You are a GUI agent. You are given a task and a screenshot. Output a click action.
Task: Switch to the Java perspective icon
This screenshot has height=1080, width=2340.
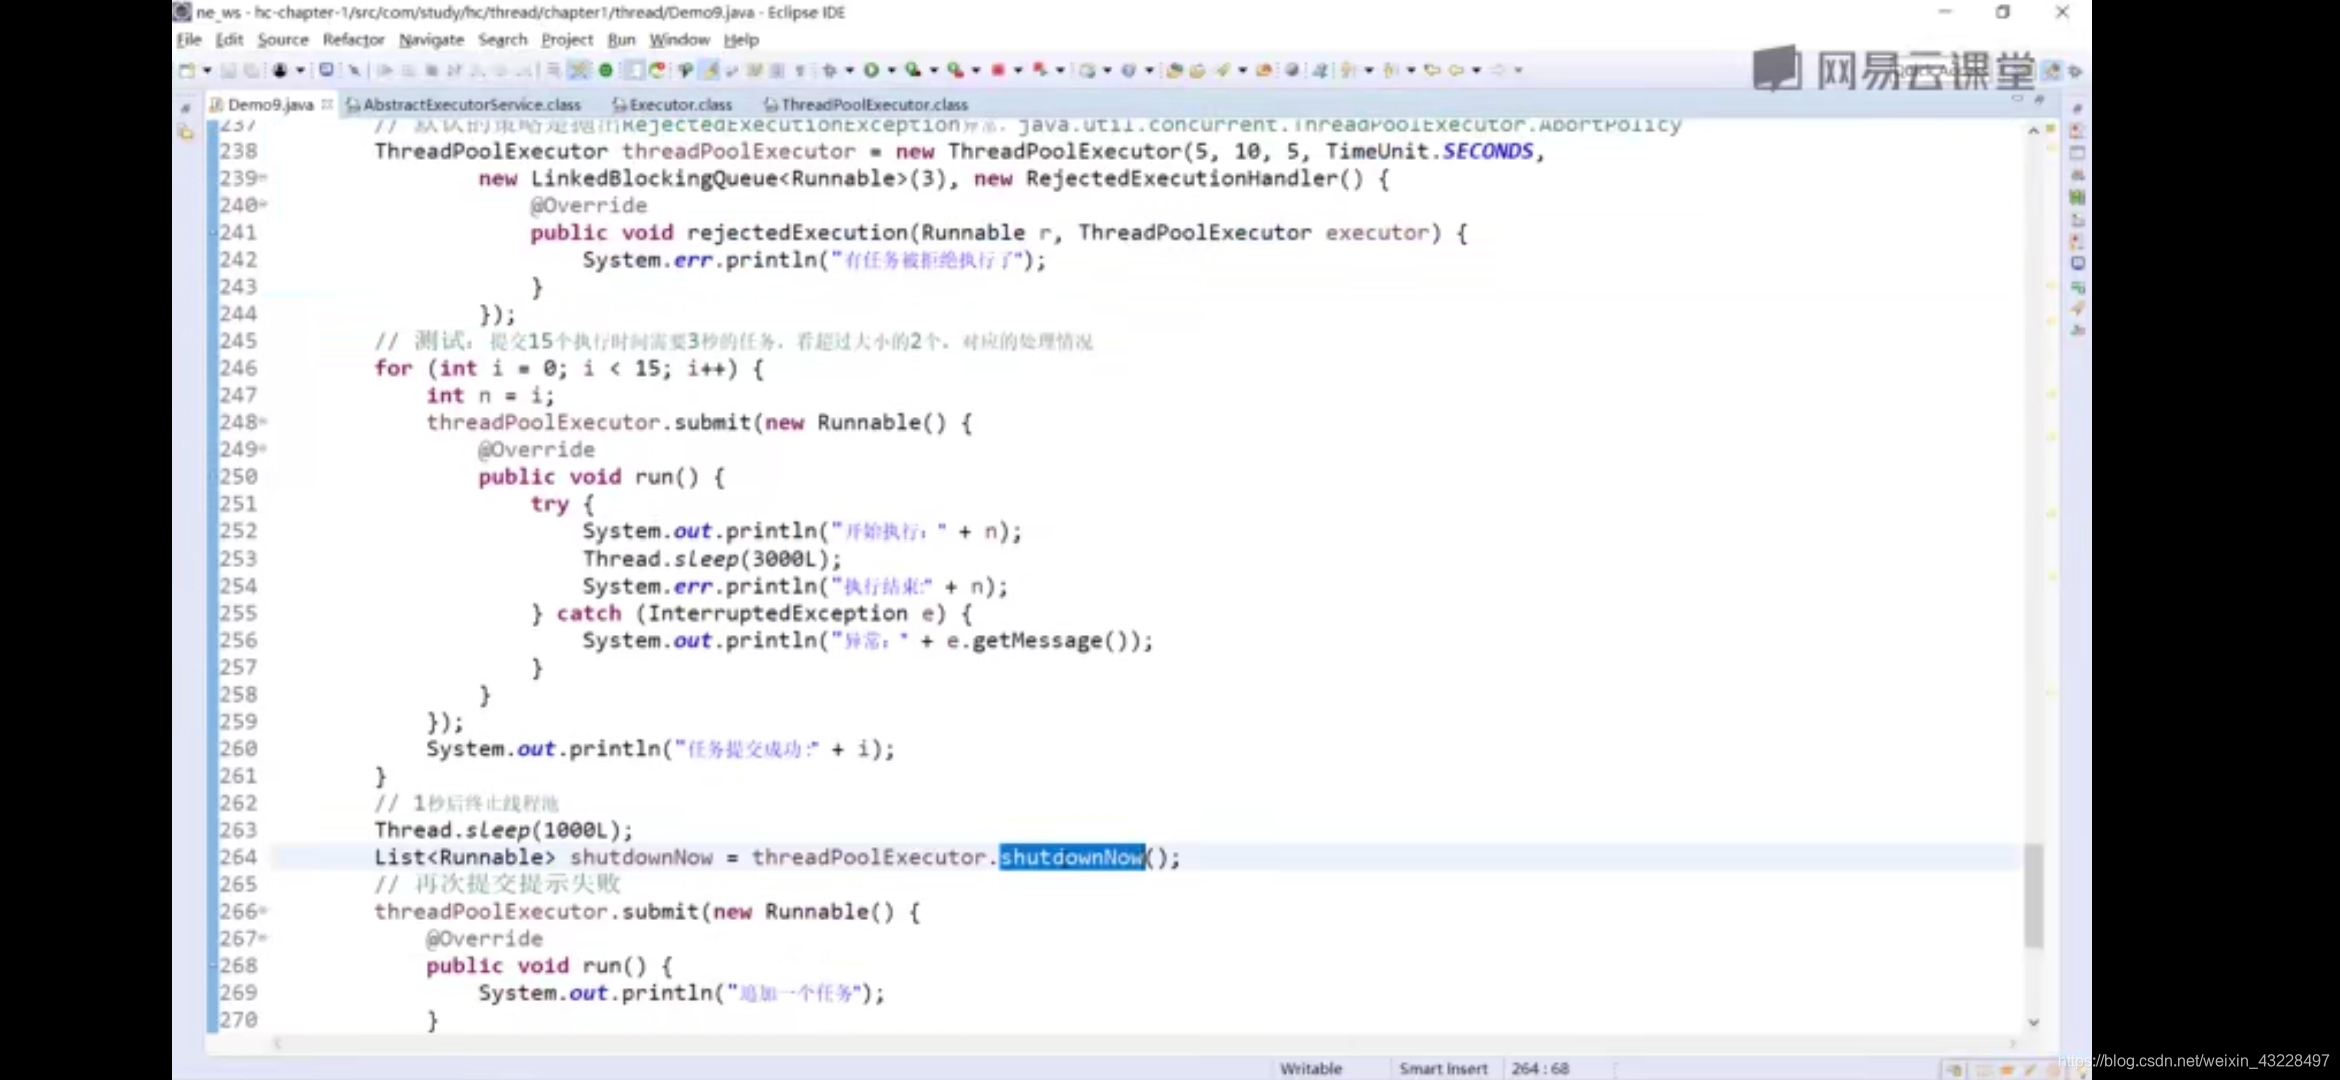pos(2052,70)
